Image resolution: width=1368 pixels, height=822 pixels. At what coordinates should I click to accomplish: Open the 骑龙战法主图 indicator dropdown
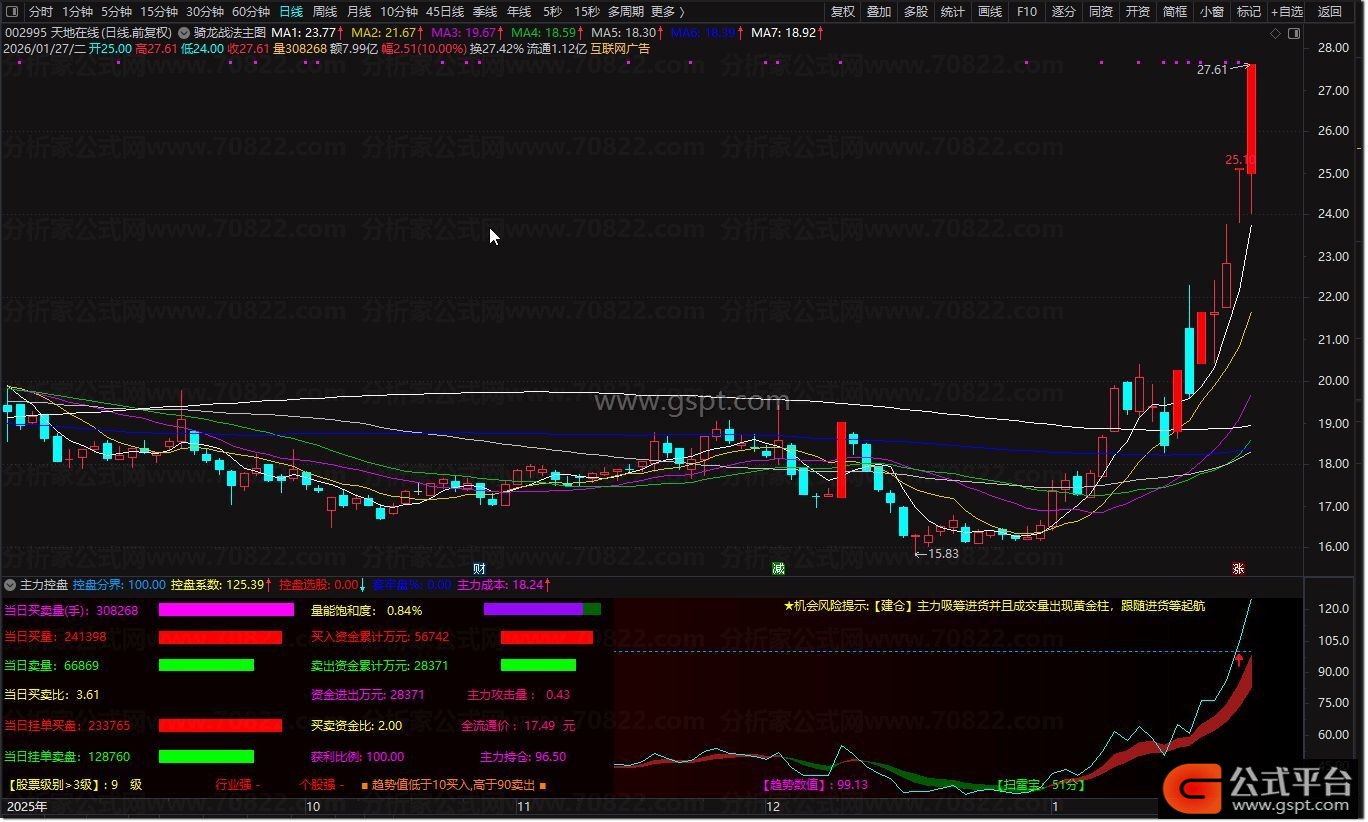coord(185,32)
